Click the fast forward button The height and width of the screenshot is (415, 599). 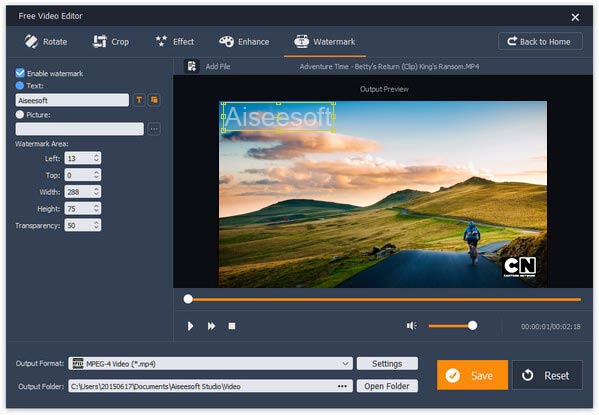[x=211, y=326]
